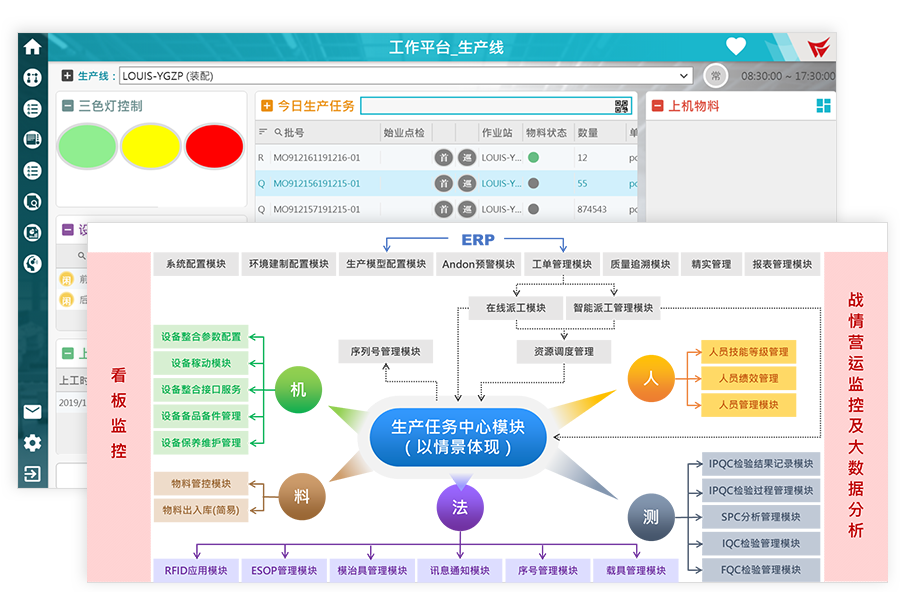Click the 今日生产任务 search input field
The width and height of the screenshot is (902, 608).
tap(486, 106)
